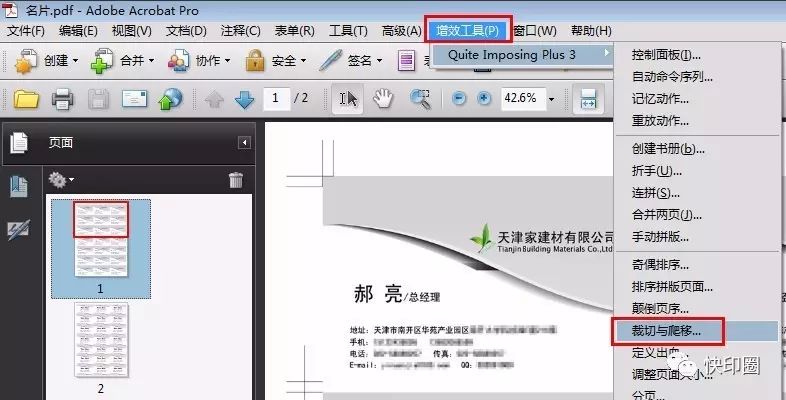The image size is (786, 400).
Task: Activate the text select tool
Action: coord(348,98)
